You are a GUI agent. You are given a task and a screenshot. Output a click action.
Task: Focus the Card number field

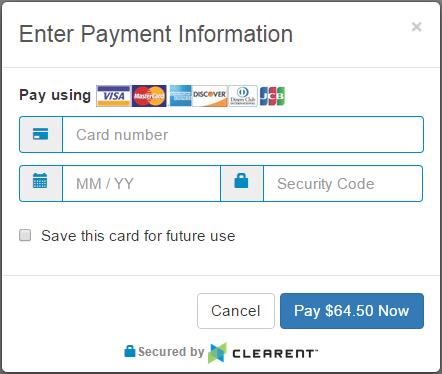[243, 135]
